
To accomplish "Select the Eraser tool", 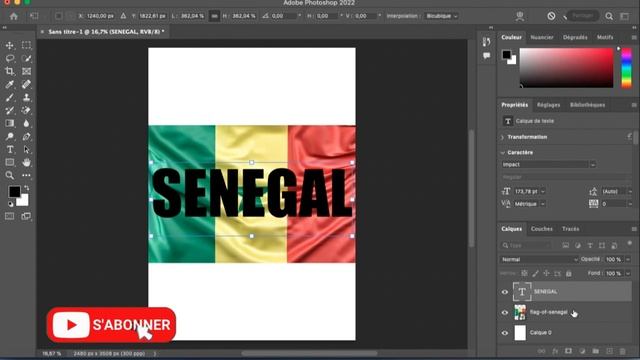I will (27, 110).
